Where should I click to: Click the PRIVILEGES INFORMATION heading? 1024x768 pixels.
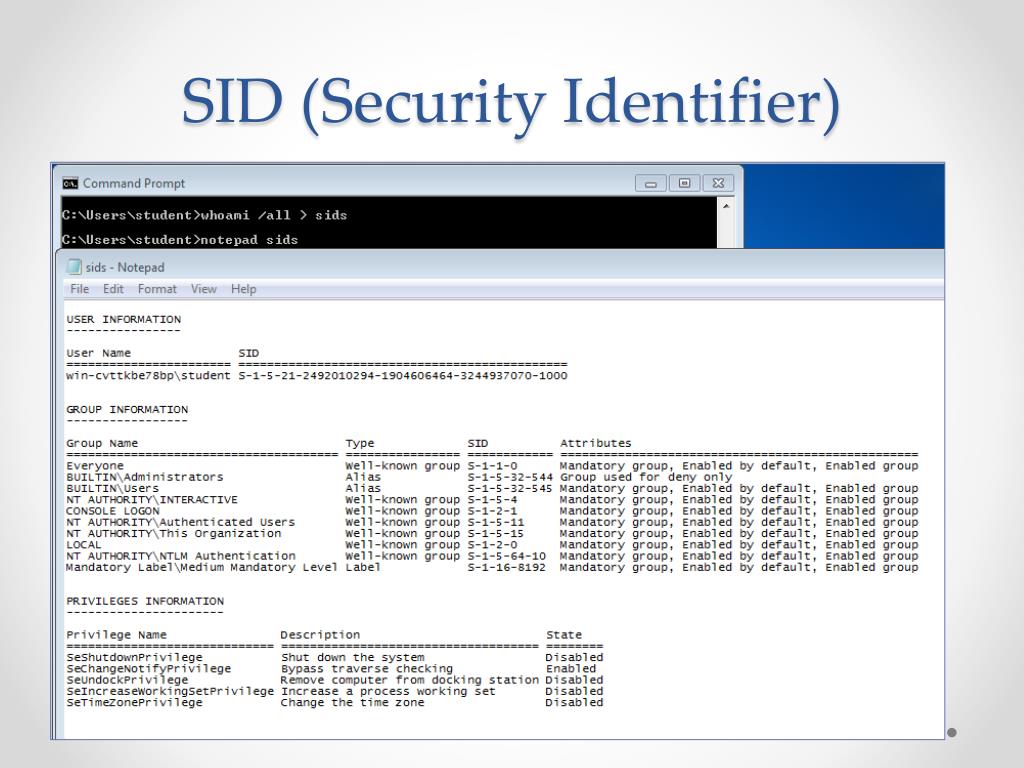pos(145,601)
